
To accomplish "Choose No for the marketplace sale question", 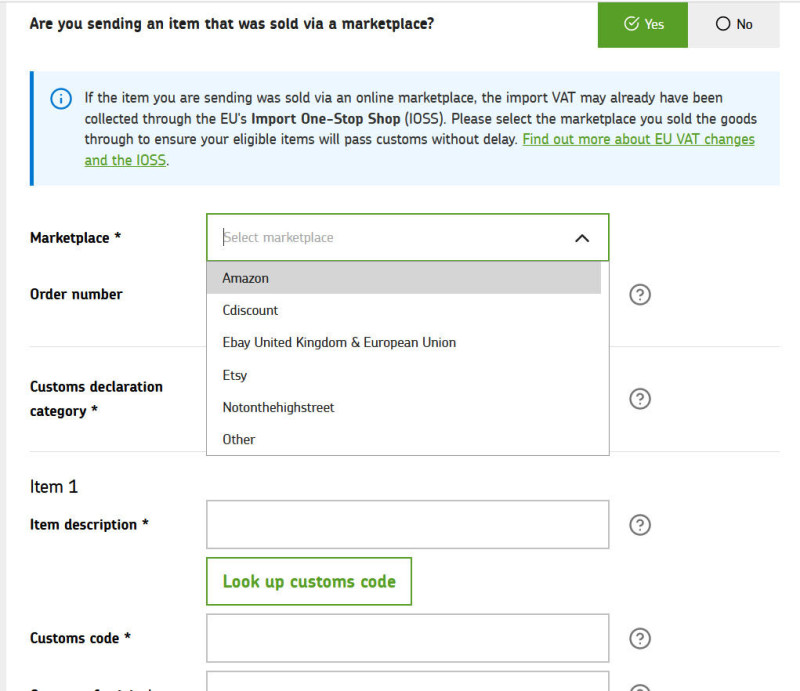I will coord(734,24).
